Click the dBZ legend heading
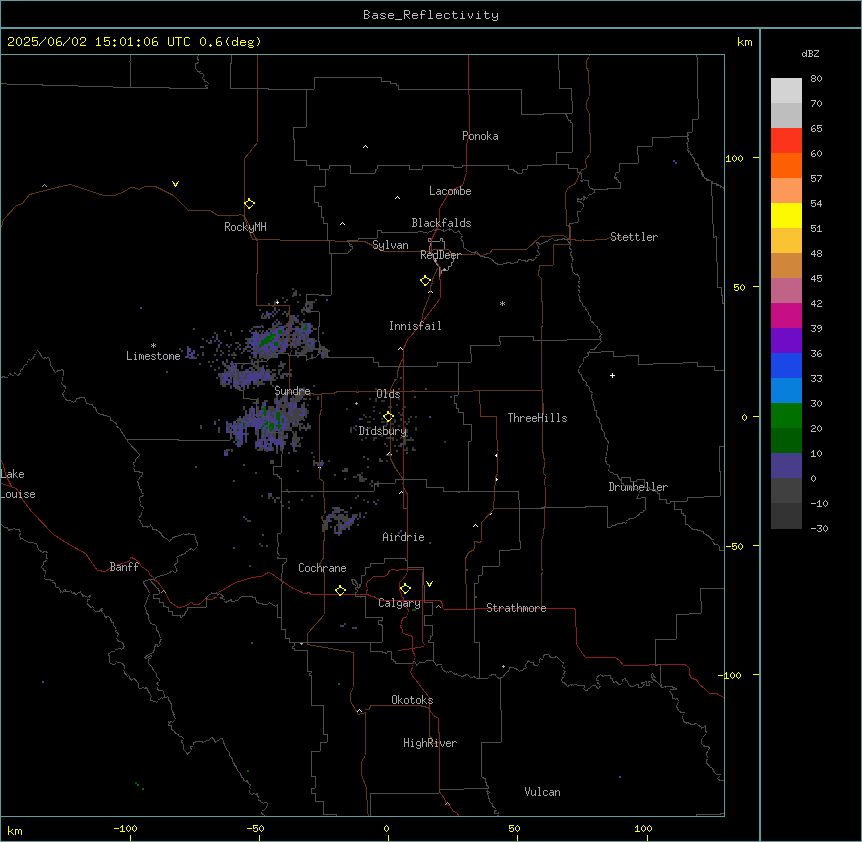Screen dimensions: 862x842 click(810, 54)
